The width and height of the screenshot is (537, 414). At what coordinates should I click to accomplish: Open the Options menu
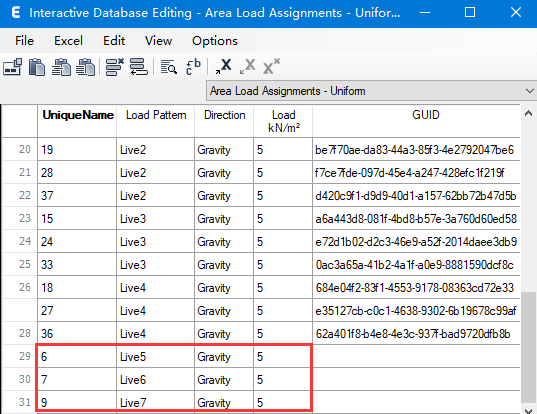click(215, 41)
